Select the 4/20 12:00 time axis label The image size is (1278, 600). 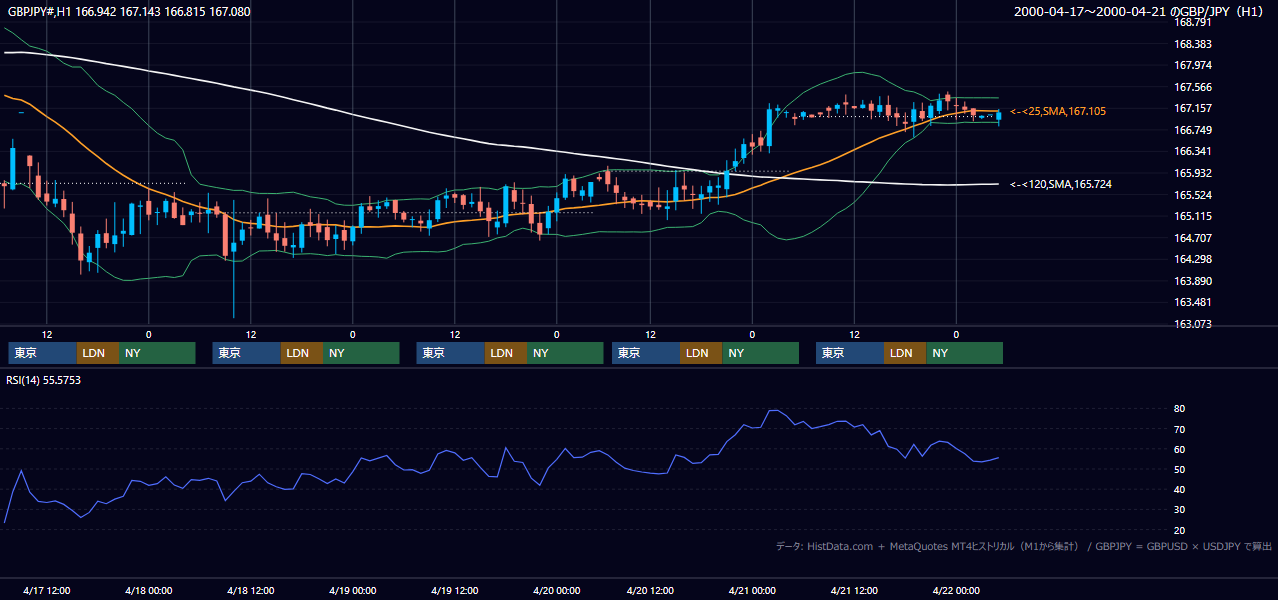tap(650, 590)
